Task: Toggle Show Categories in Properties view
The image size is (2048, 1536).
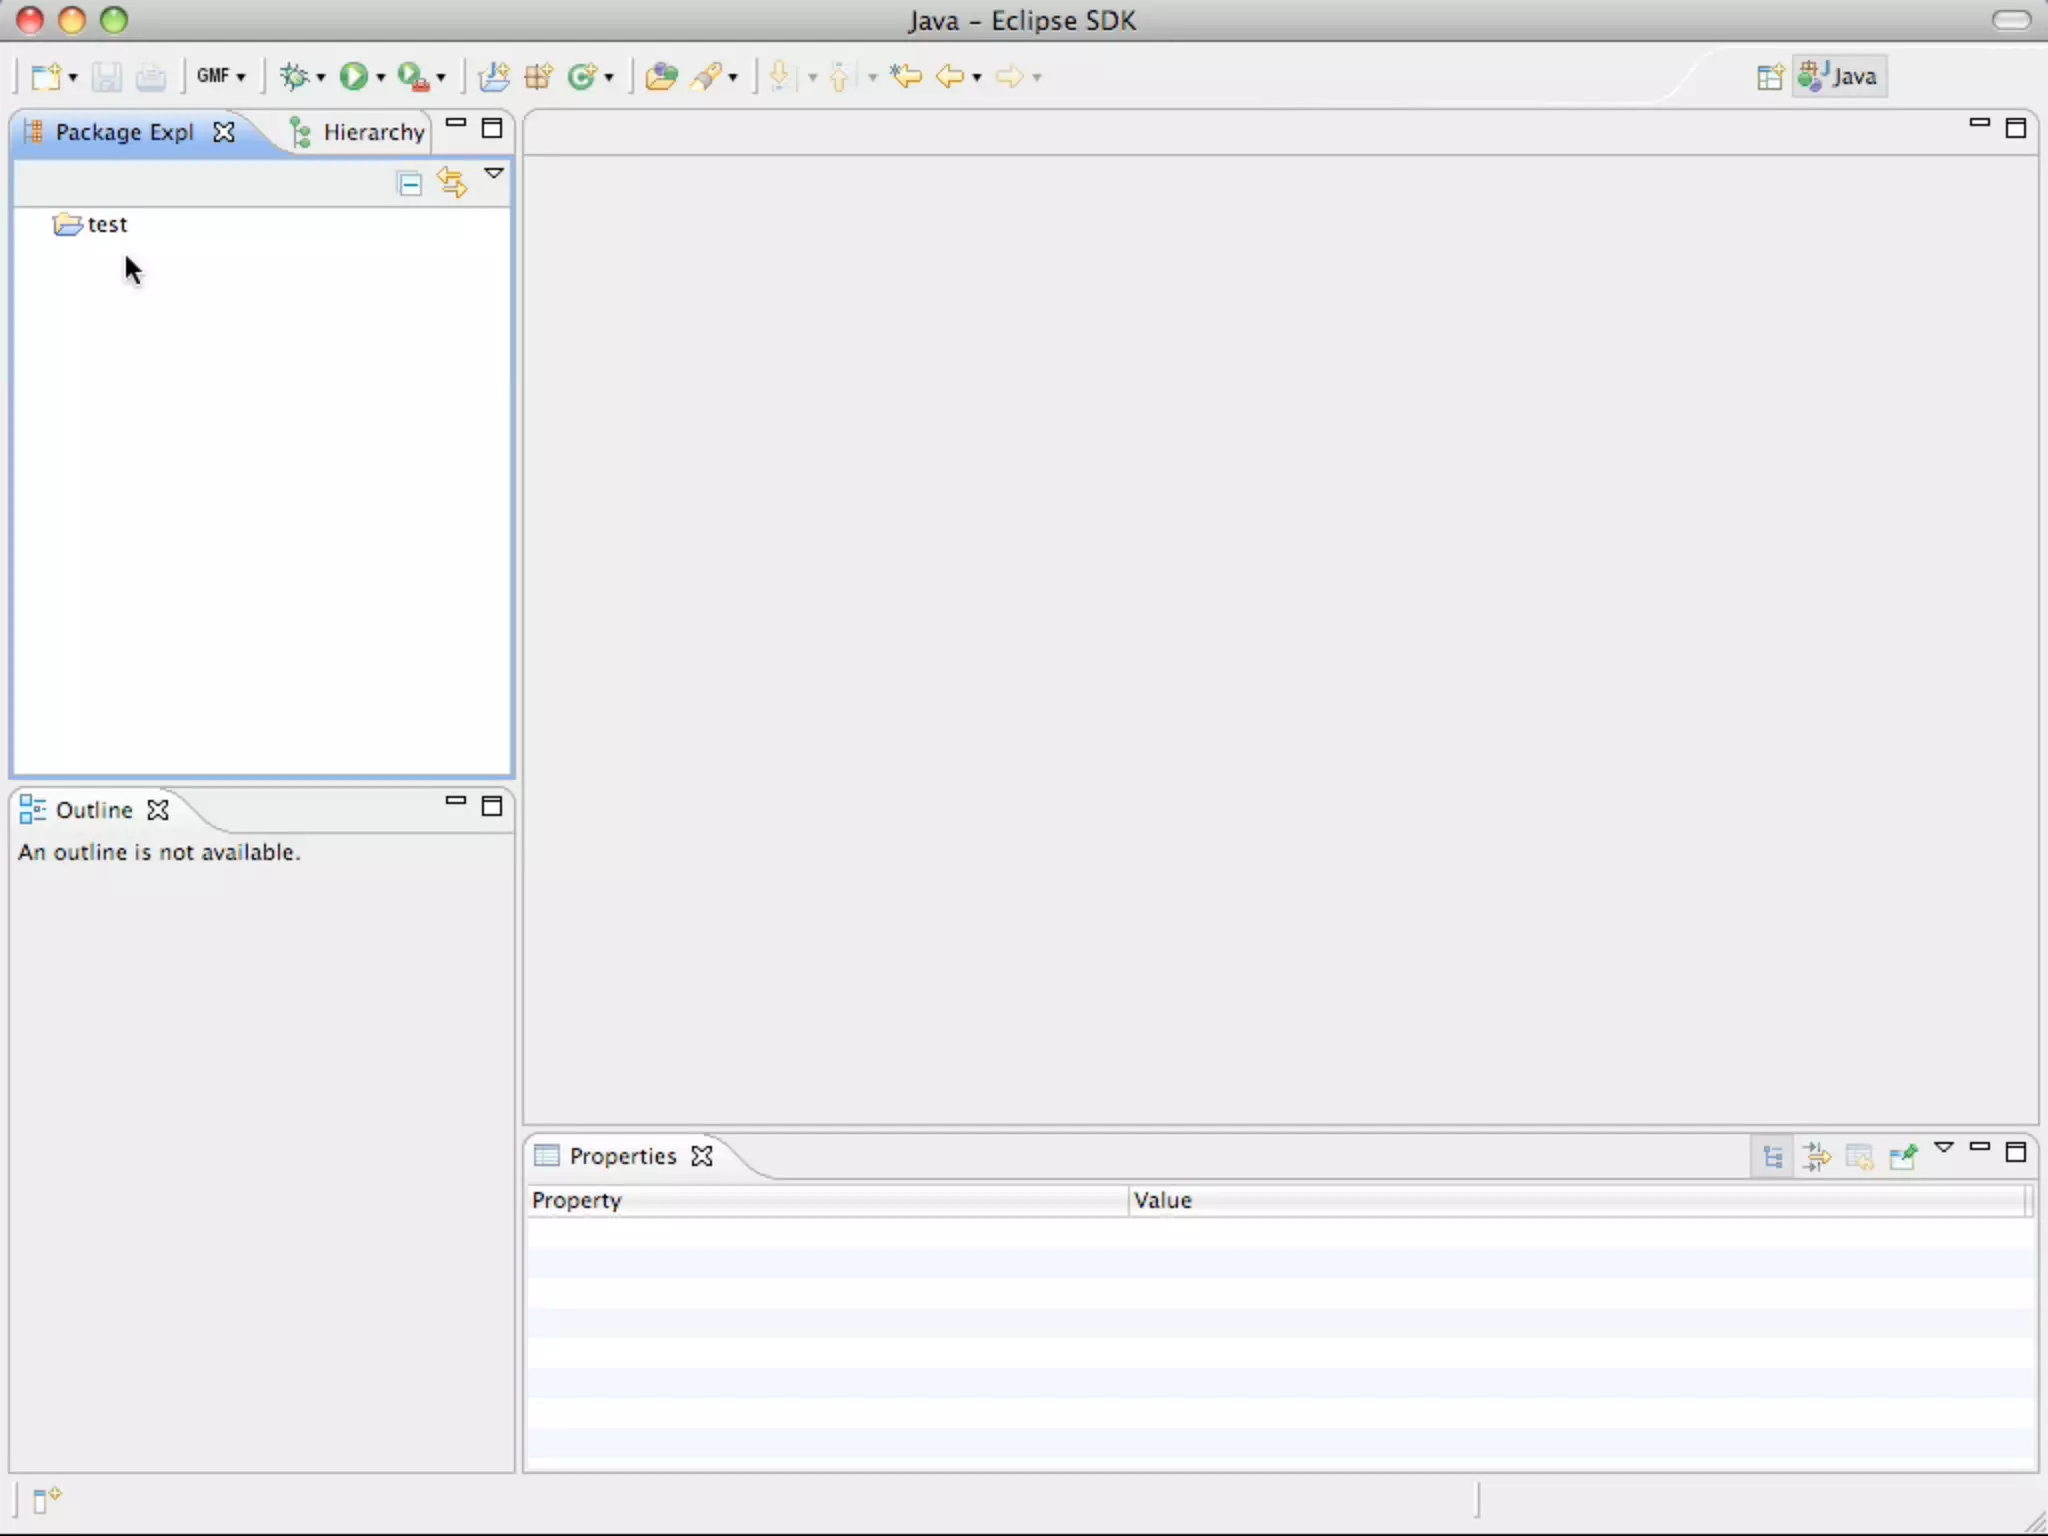Action: tap(1773, 1157)
